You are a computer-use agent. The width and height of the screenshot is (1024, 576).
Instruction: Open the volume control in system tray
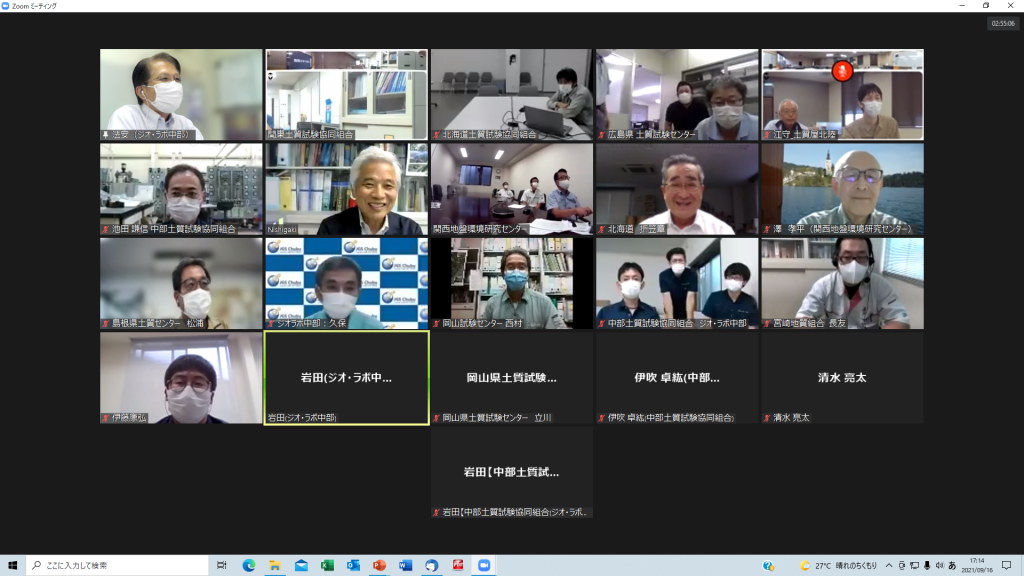(939, 565)
